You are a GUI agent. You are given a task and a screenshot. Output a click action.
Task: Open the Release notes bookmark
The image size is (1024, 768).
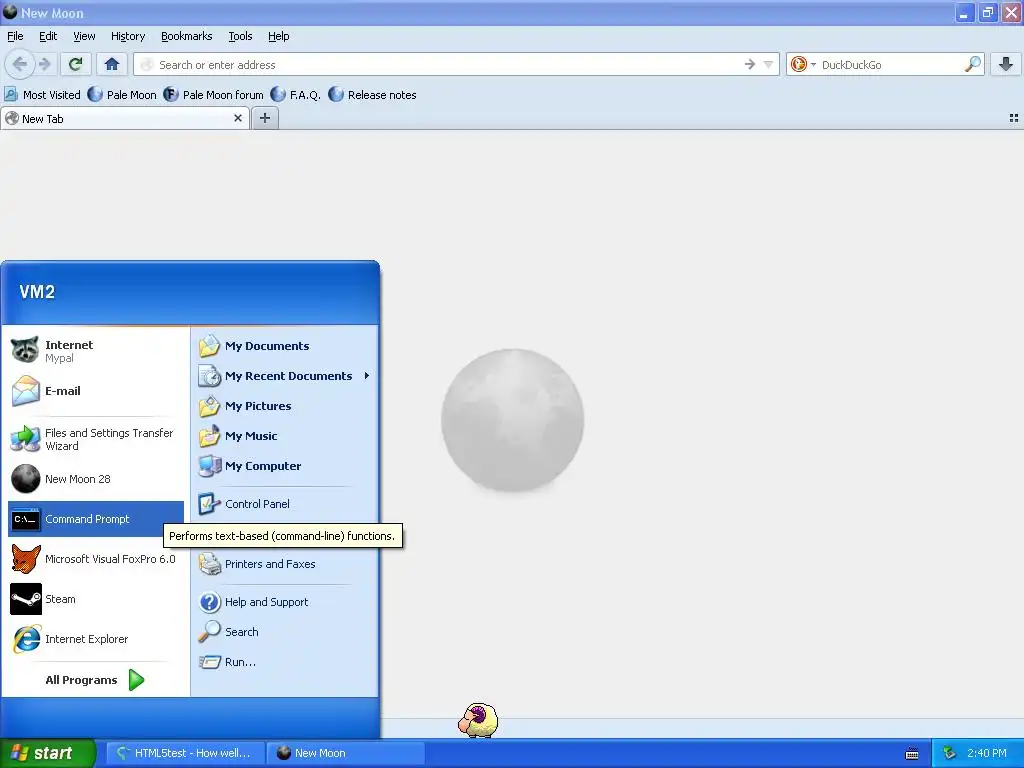(372, 95)
